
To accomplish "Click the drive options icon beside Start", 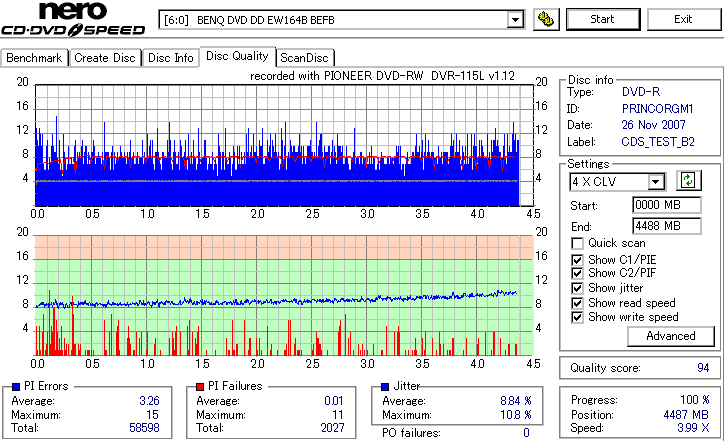I will pos(546,19).
